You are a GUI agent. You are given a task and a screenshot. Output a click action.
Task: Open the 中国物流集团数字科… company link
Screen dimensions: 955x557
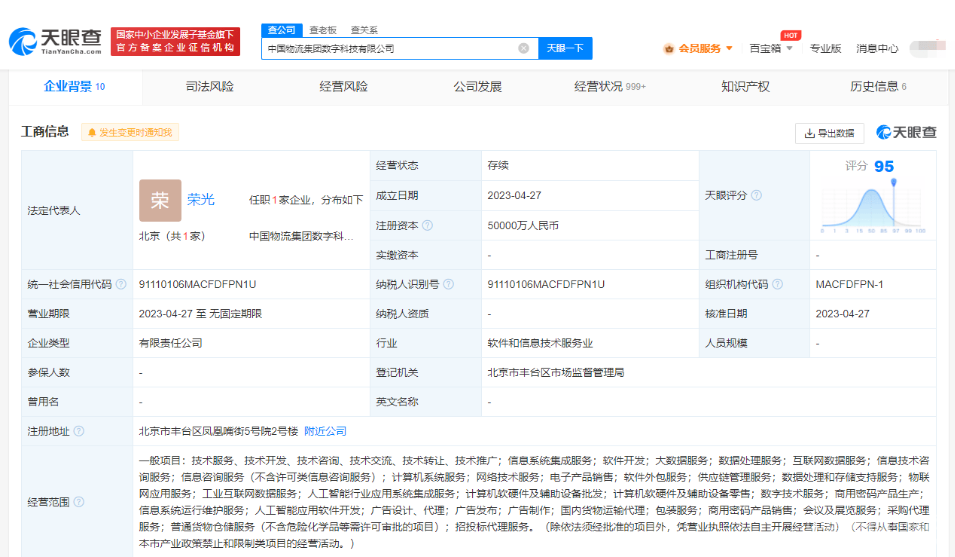[301, 236]
